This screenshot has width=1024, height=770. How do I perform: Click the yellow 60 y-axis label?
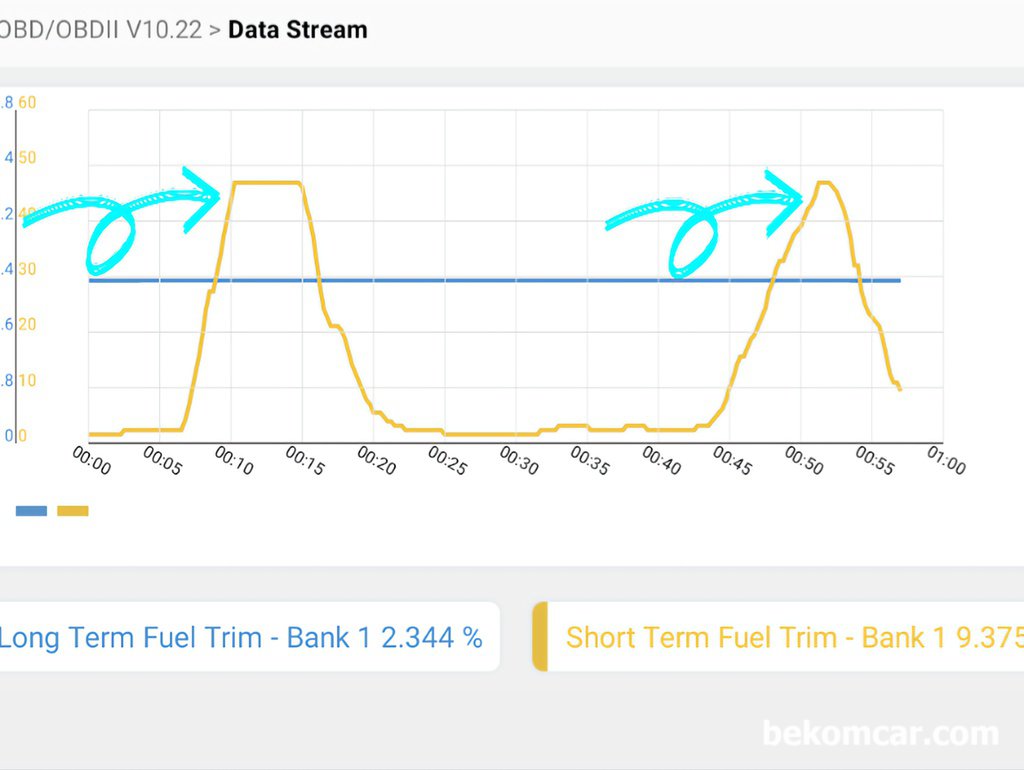coord(27,103)
